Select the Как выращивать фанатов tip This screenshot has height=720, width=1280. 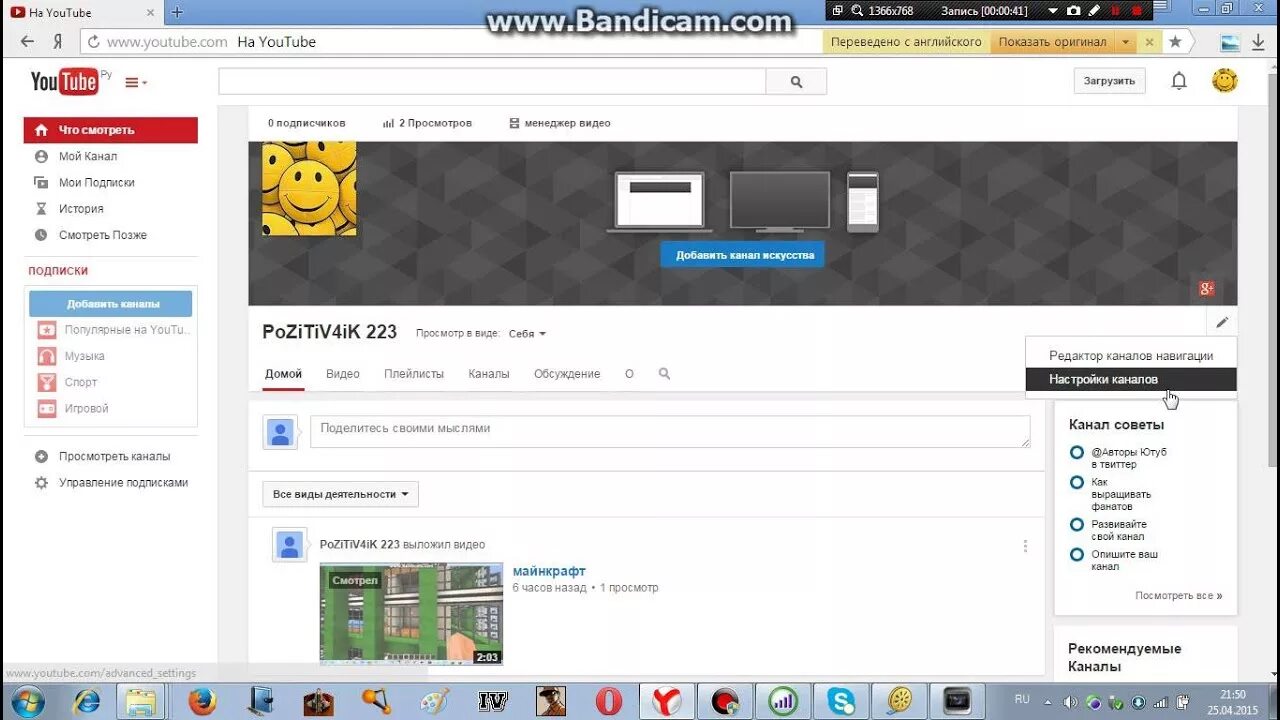coord(1121,494)
